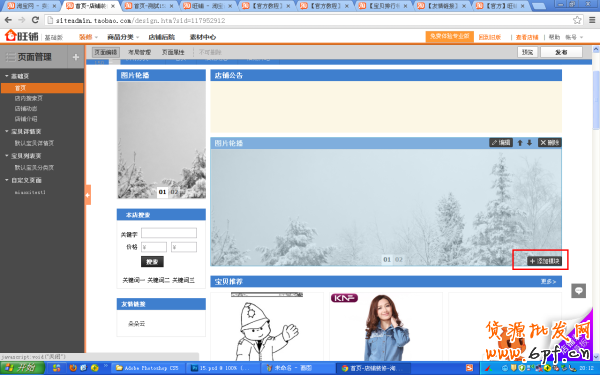Open the 装修 dropdown menu

[x=88, y=37]
